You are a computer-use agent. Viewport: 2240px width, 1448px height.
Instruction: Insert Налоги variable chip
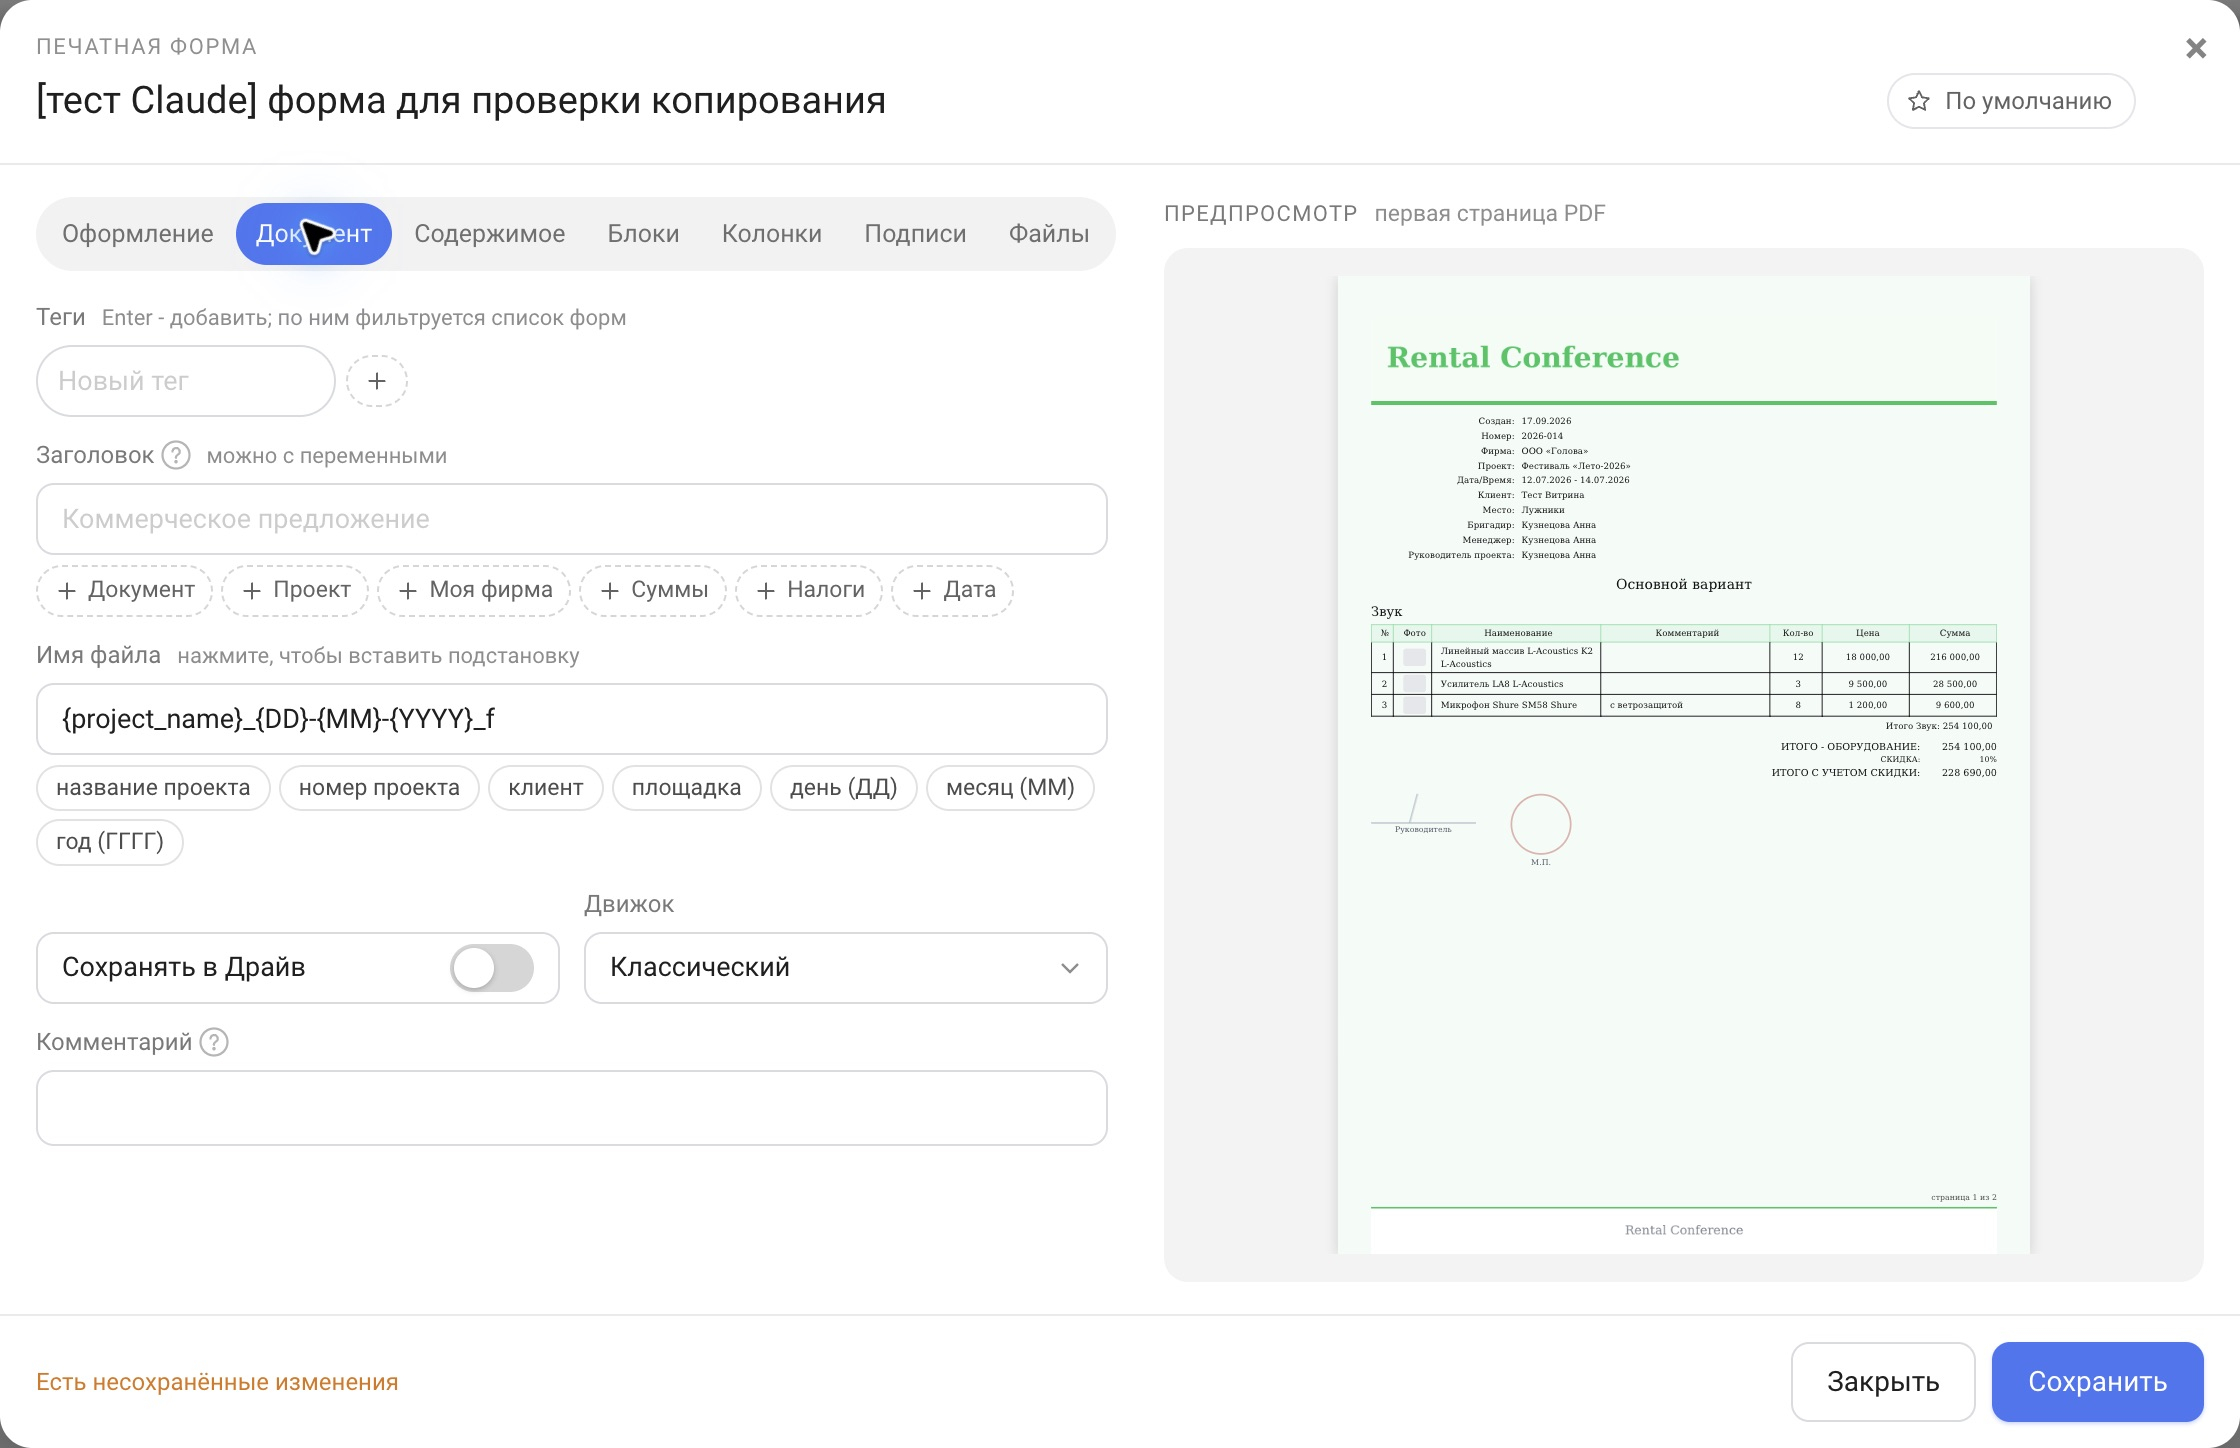(x=809, y=590)
